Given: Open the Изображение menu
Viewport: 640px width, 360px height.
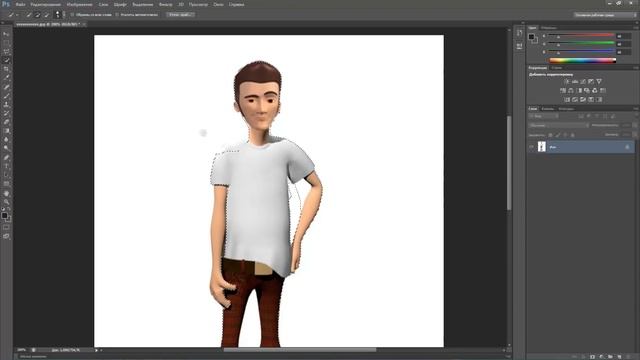Looking at the screenshot, I should point(80,4).
